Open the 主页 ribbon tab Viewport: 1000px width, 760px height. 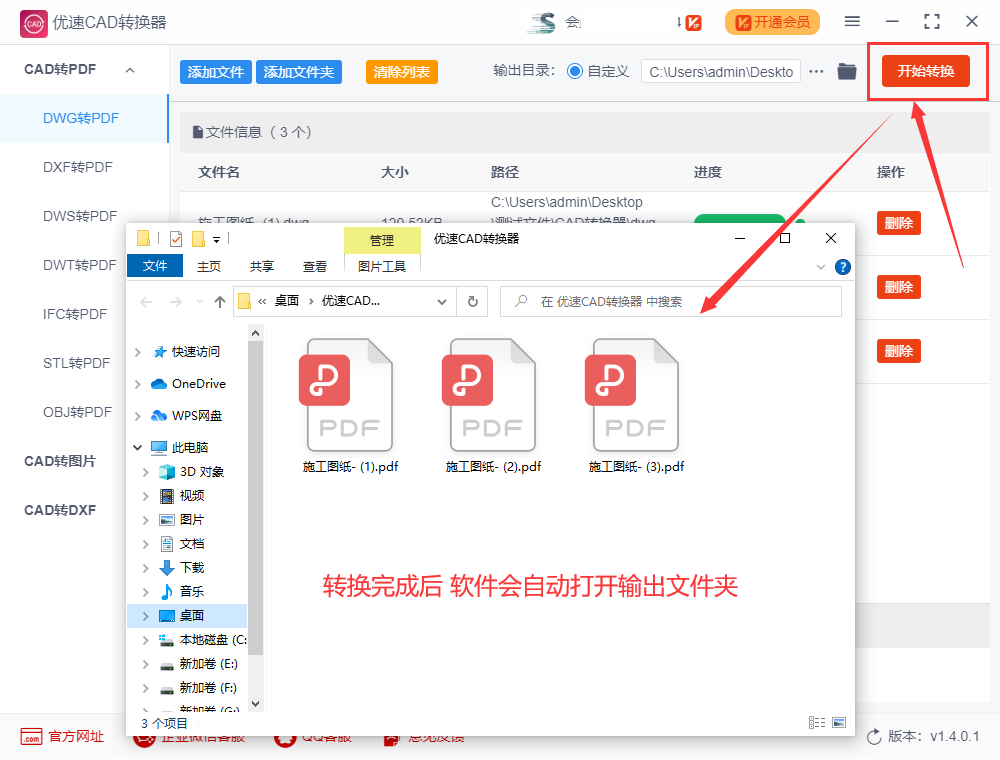[x=209, y=267]
